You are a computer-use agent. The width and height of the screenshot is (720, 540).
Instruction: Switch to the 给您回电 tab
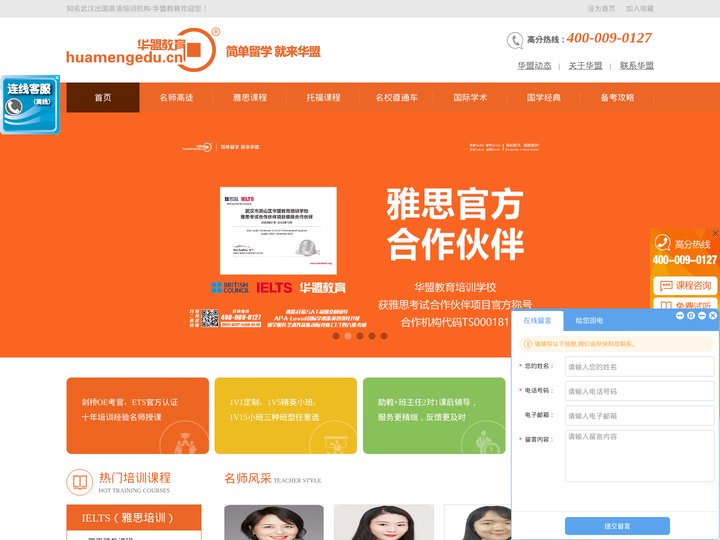click(589, 321)
